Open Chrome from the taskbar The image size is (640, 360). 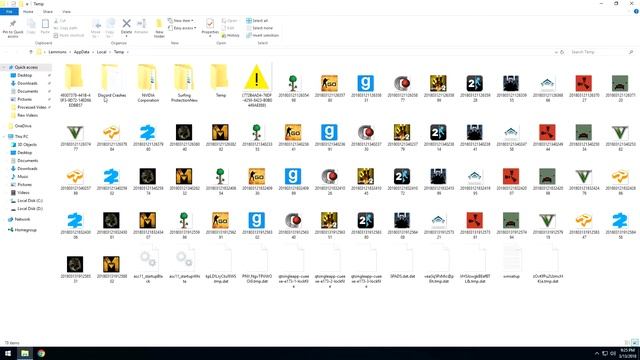pyautogui.click(x=41, y=353)
